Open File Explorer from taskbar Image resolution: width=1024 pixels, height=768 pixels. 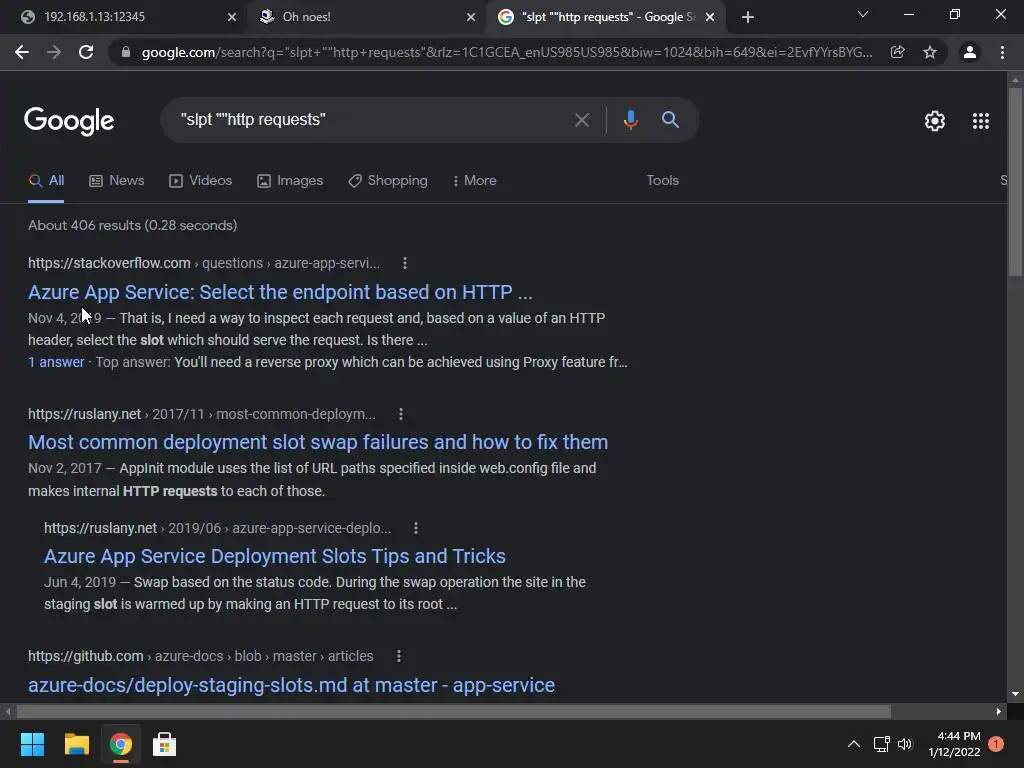(x=76, y=744)
